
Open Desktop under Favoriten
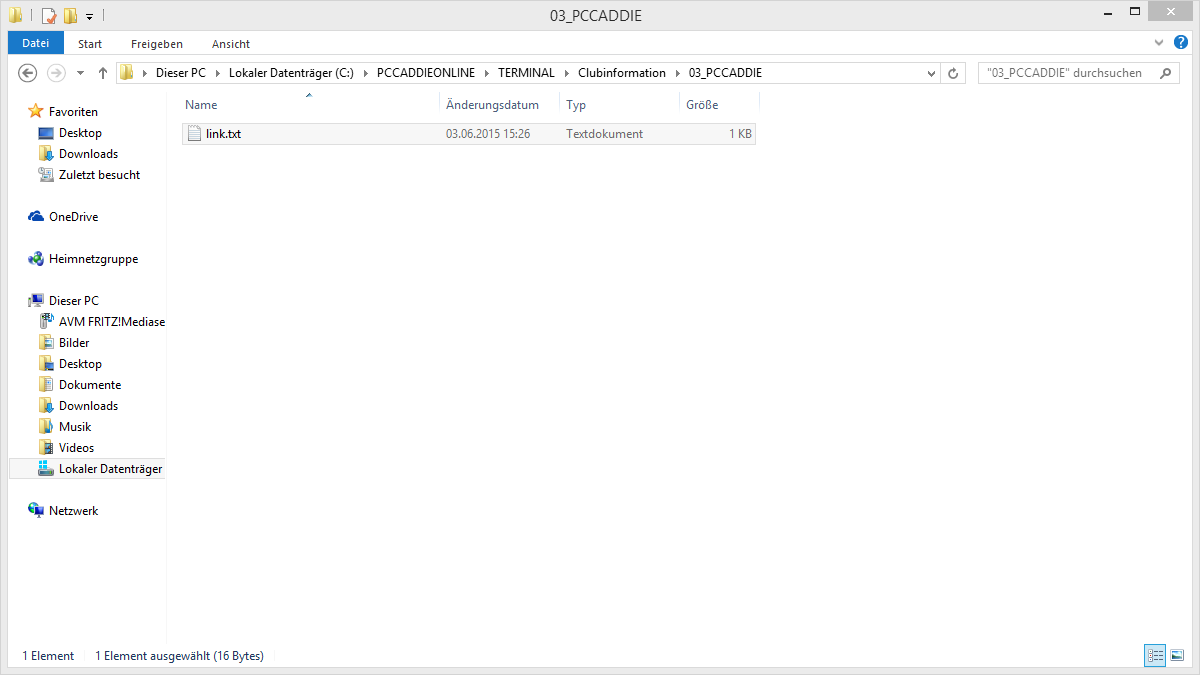(80, 133)
